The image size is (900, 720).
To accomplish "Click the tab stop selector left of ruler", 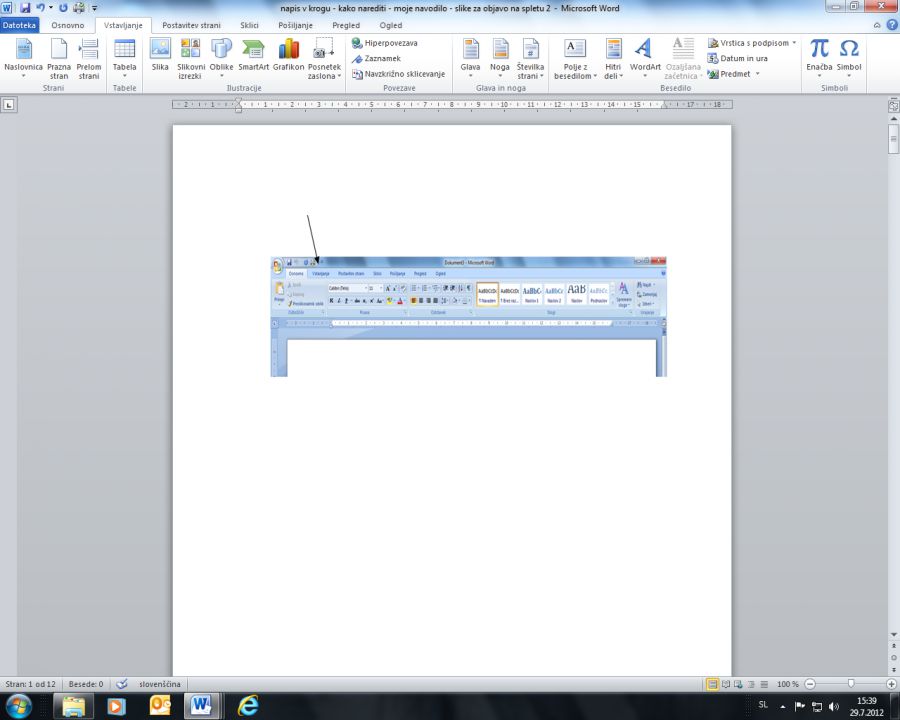I will [x=9, y=104].
